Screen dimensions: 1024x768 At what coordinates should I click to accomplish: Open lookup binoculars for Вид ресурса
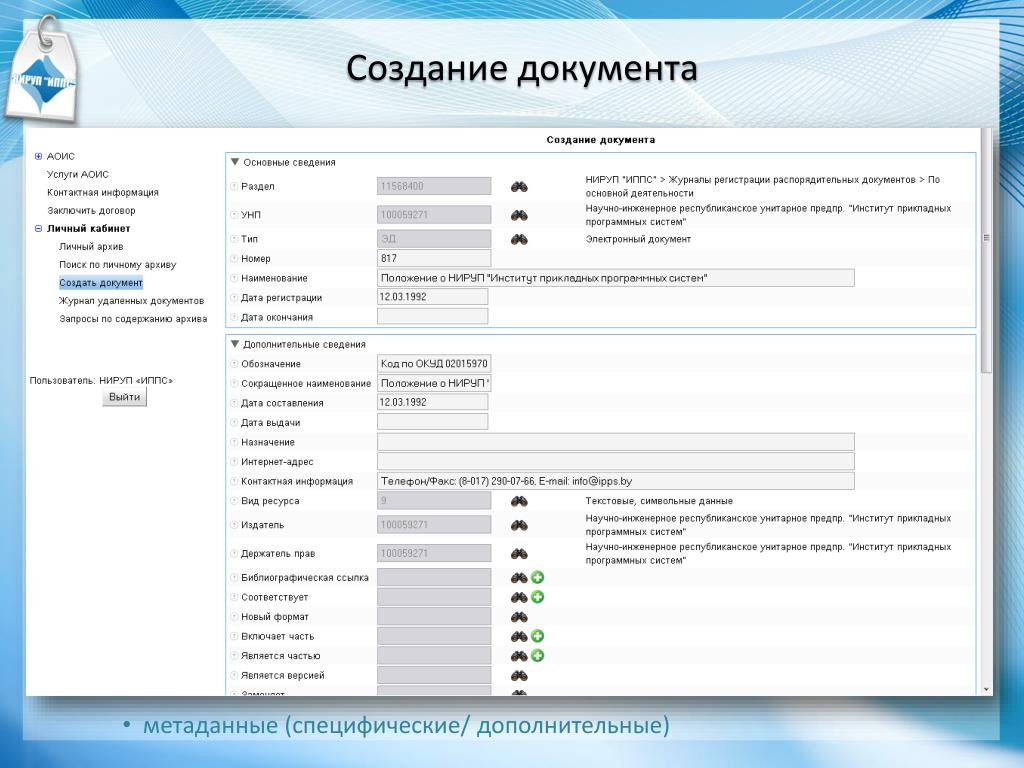(x=519, y=501)
